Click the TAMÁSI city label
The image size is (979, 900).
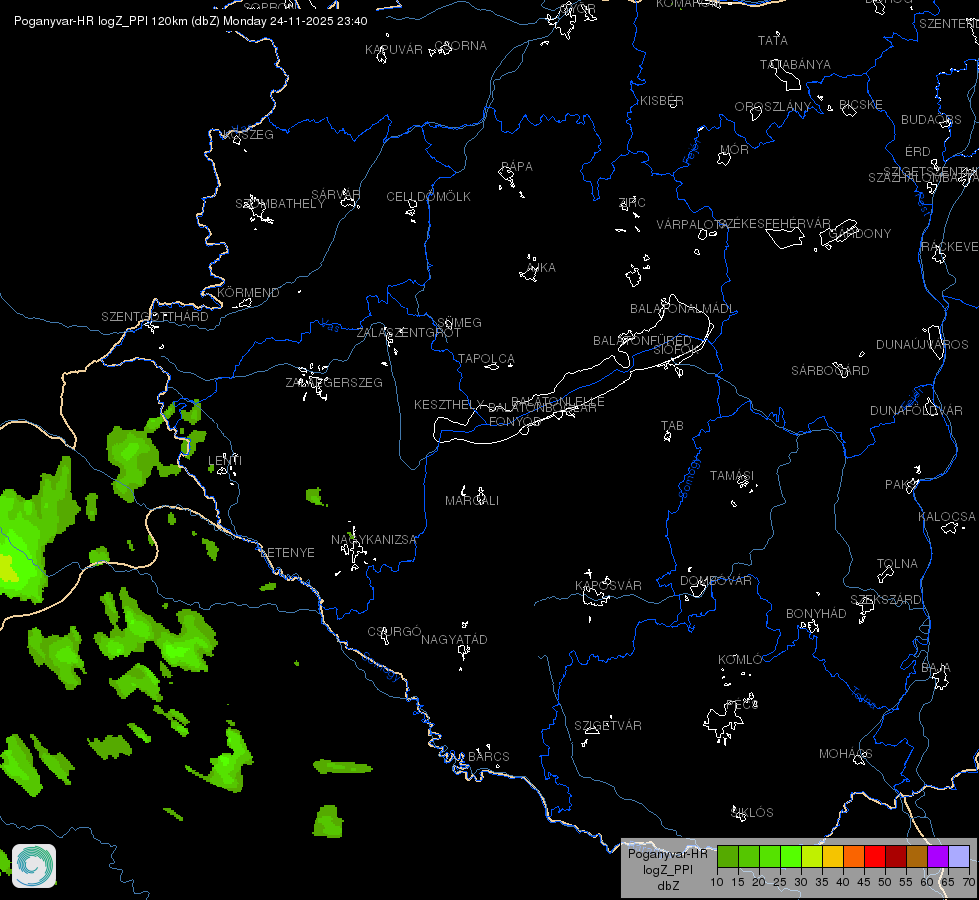732,476
